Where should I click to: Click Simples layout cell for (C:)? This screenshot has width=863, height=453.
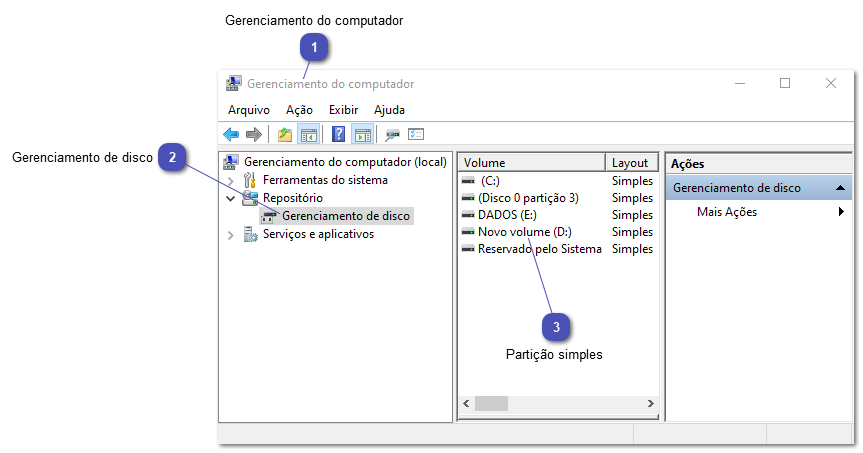click(x=632, y=181)
